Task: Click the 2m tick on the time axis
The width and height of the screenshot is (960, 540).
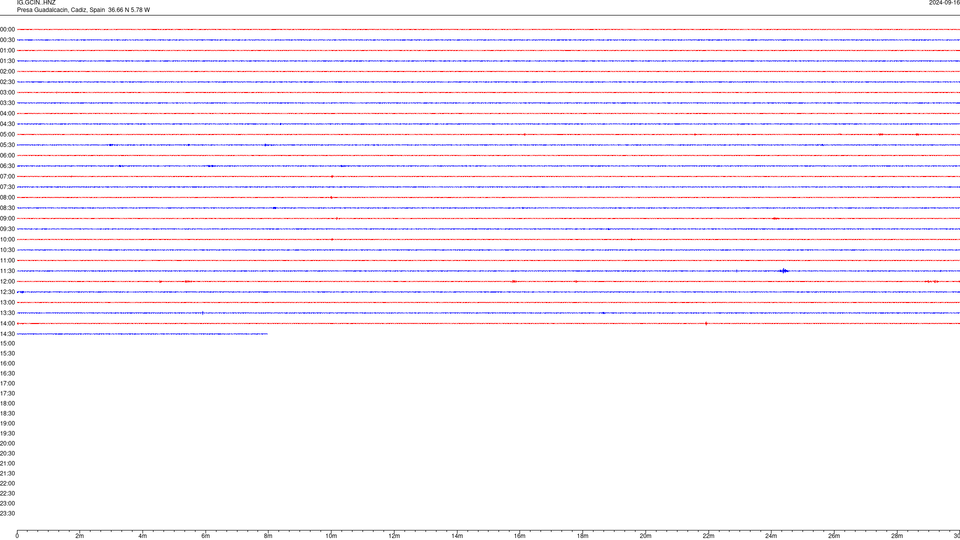Action: point(80,536)
